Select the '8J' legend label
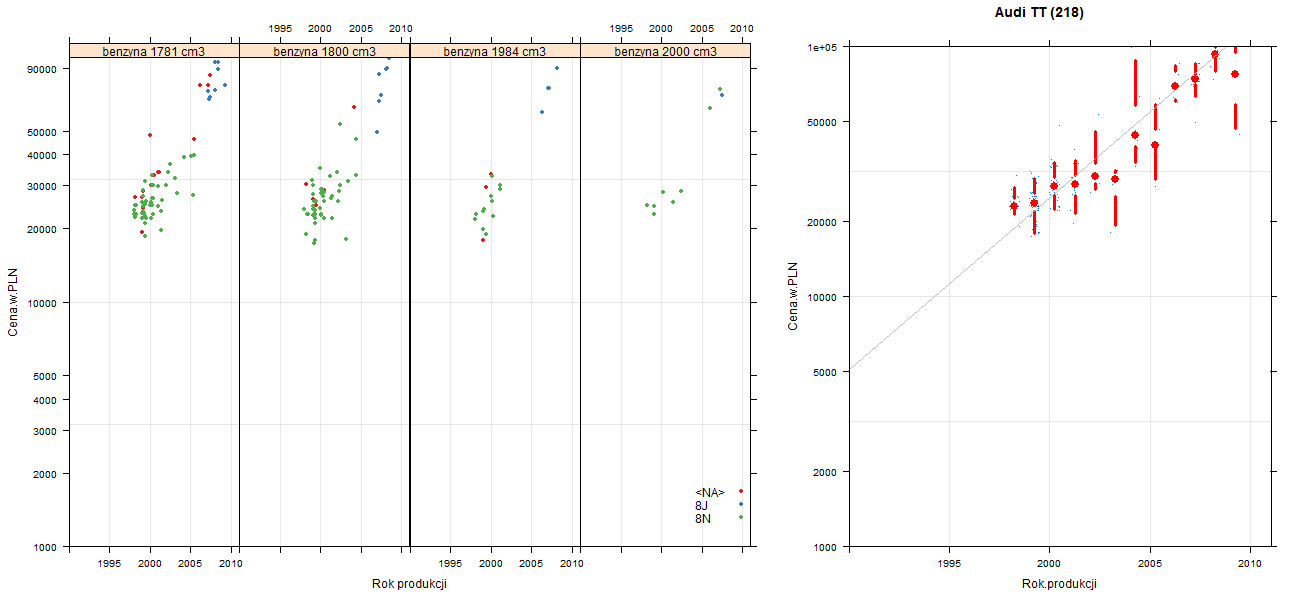The height and width of the screenshot is (600, 1300). click(x=702, y=505)
